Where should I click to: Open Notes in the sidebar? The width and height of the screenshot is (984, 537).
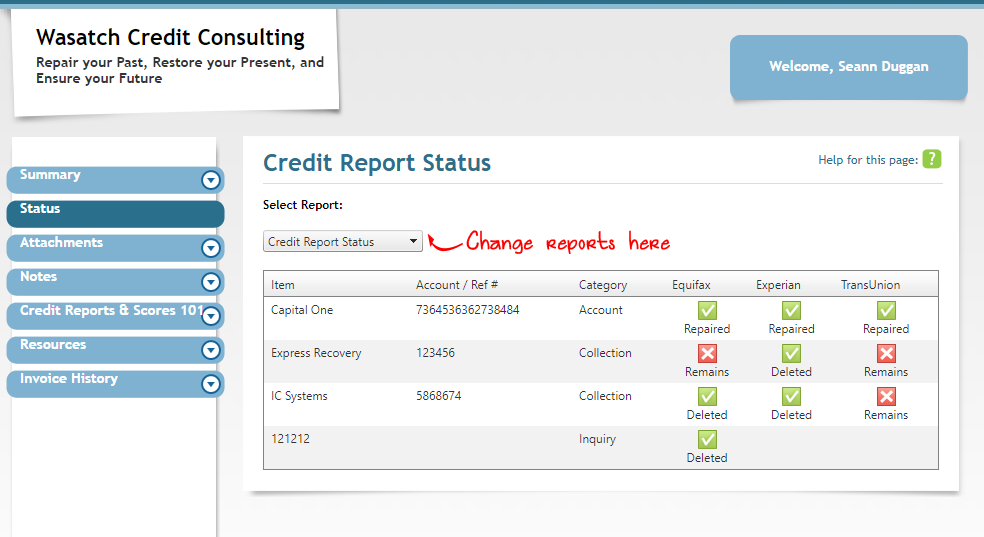pyautogui.click(x=115, y=282)
